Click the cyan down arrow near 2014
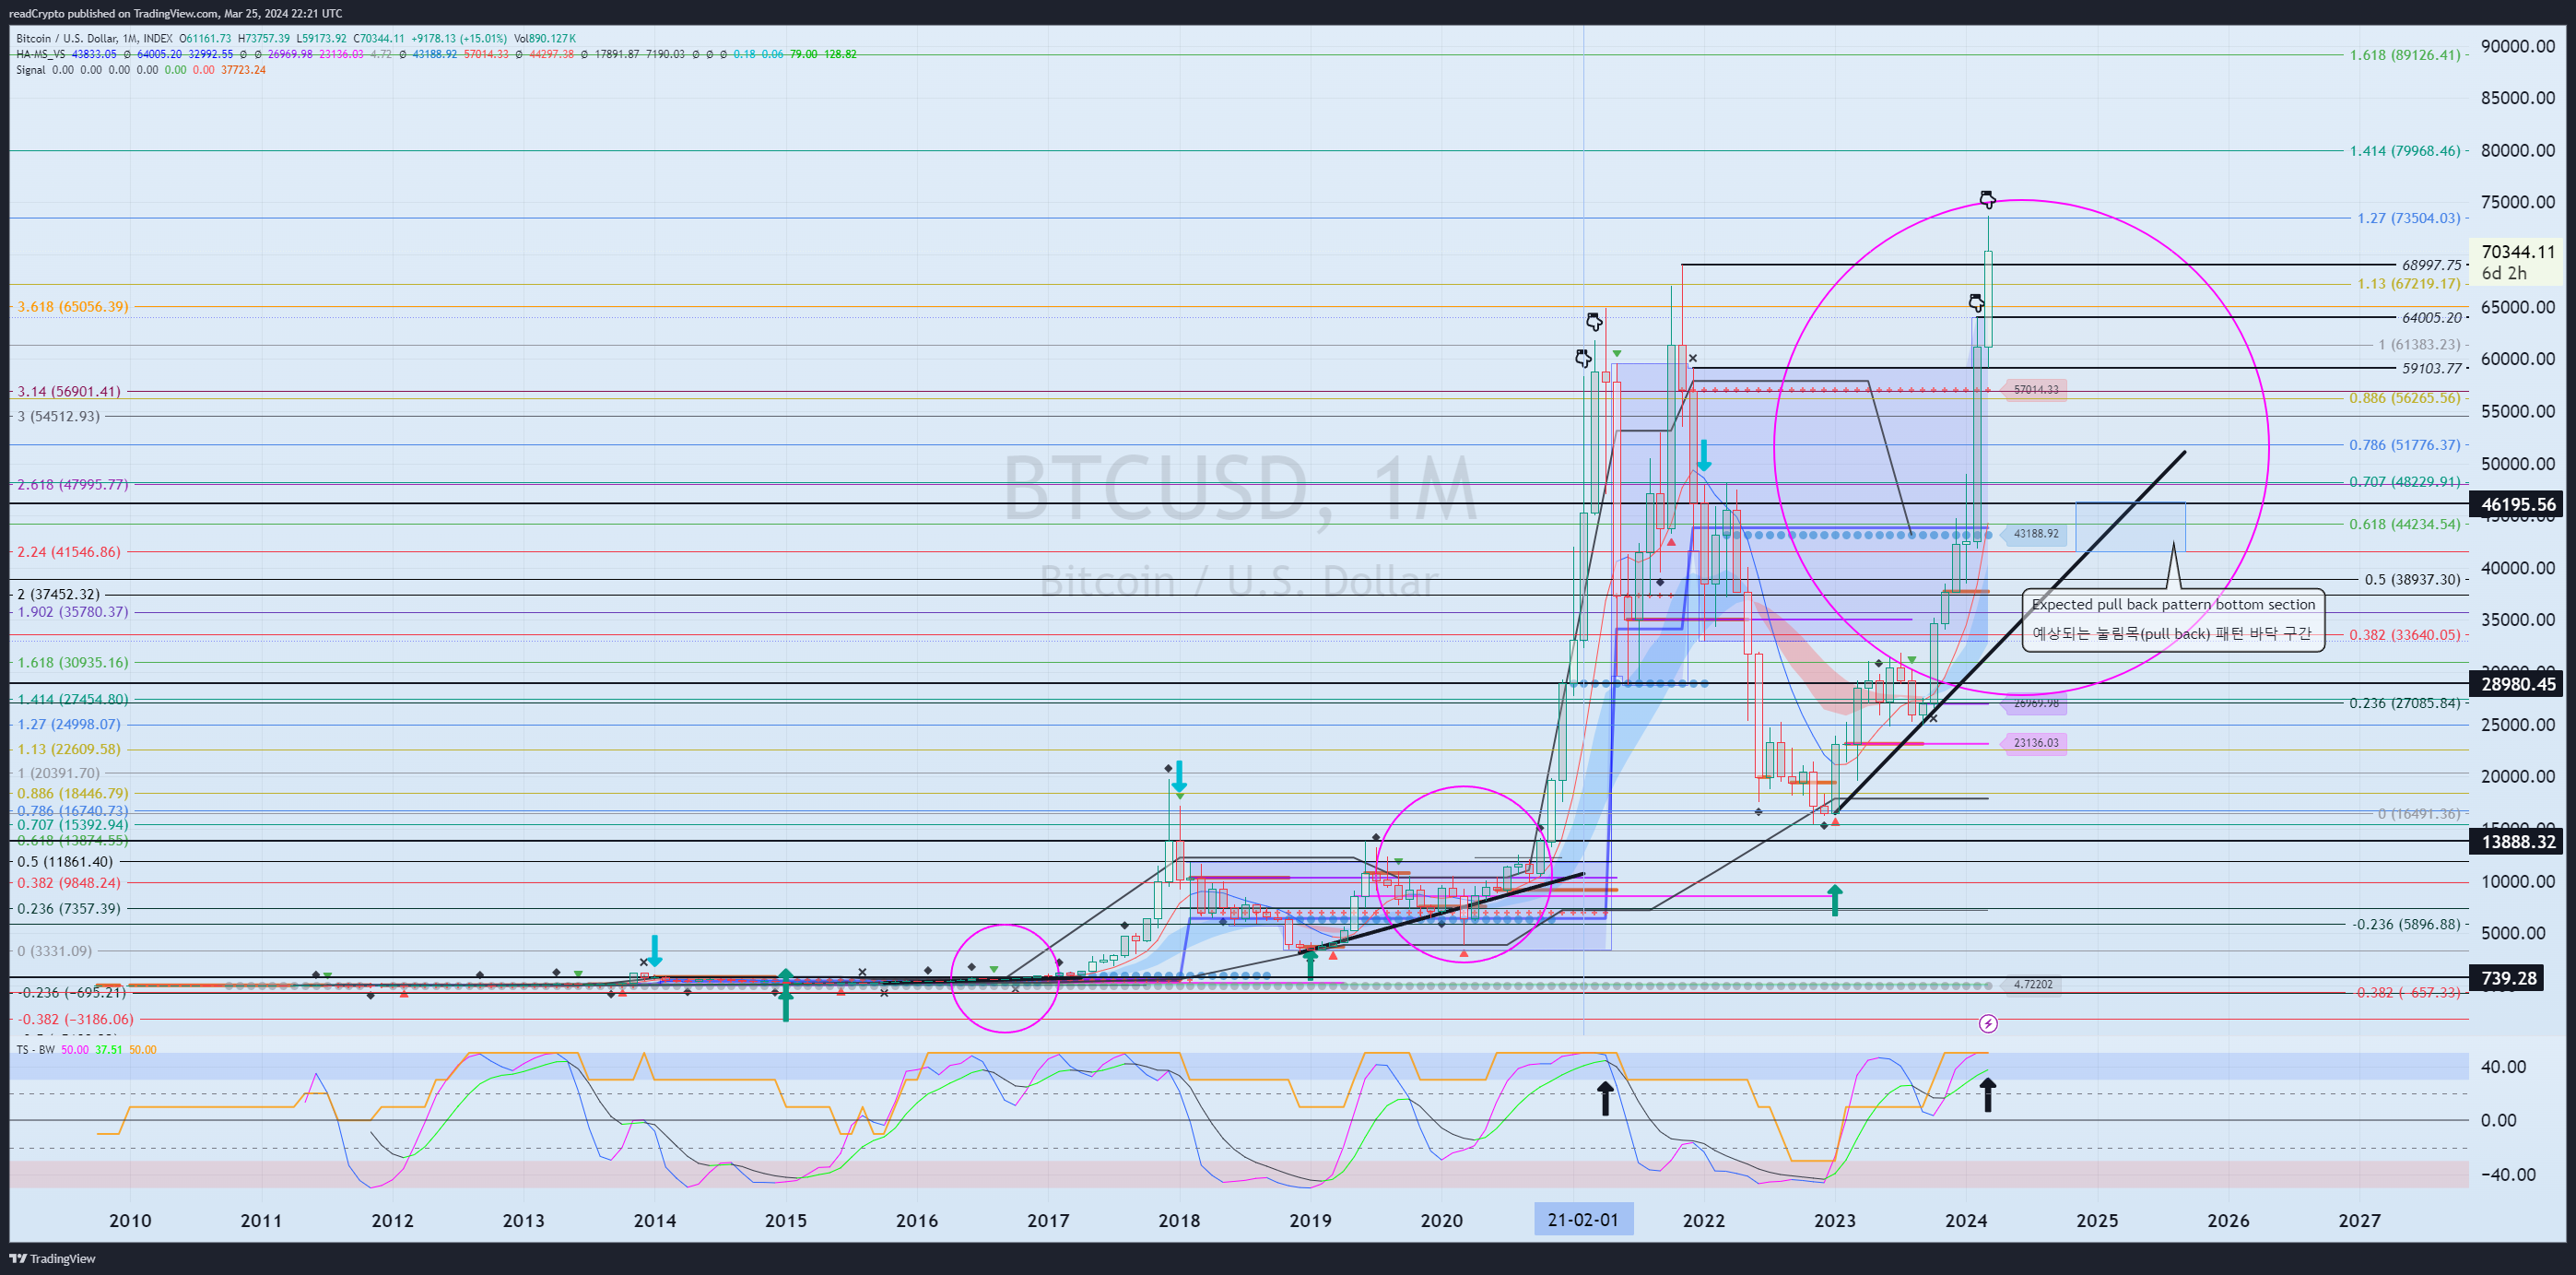This screenshot has height=1275, width=2576. point(654,950)
